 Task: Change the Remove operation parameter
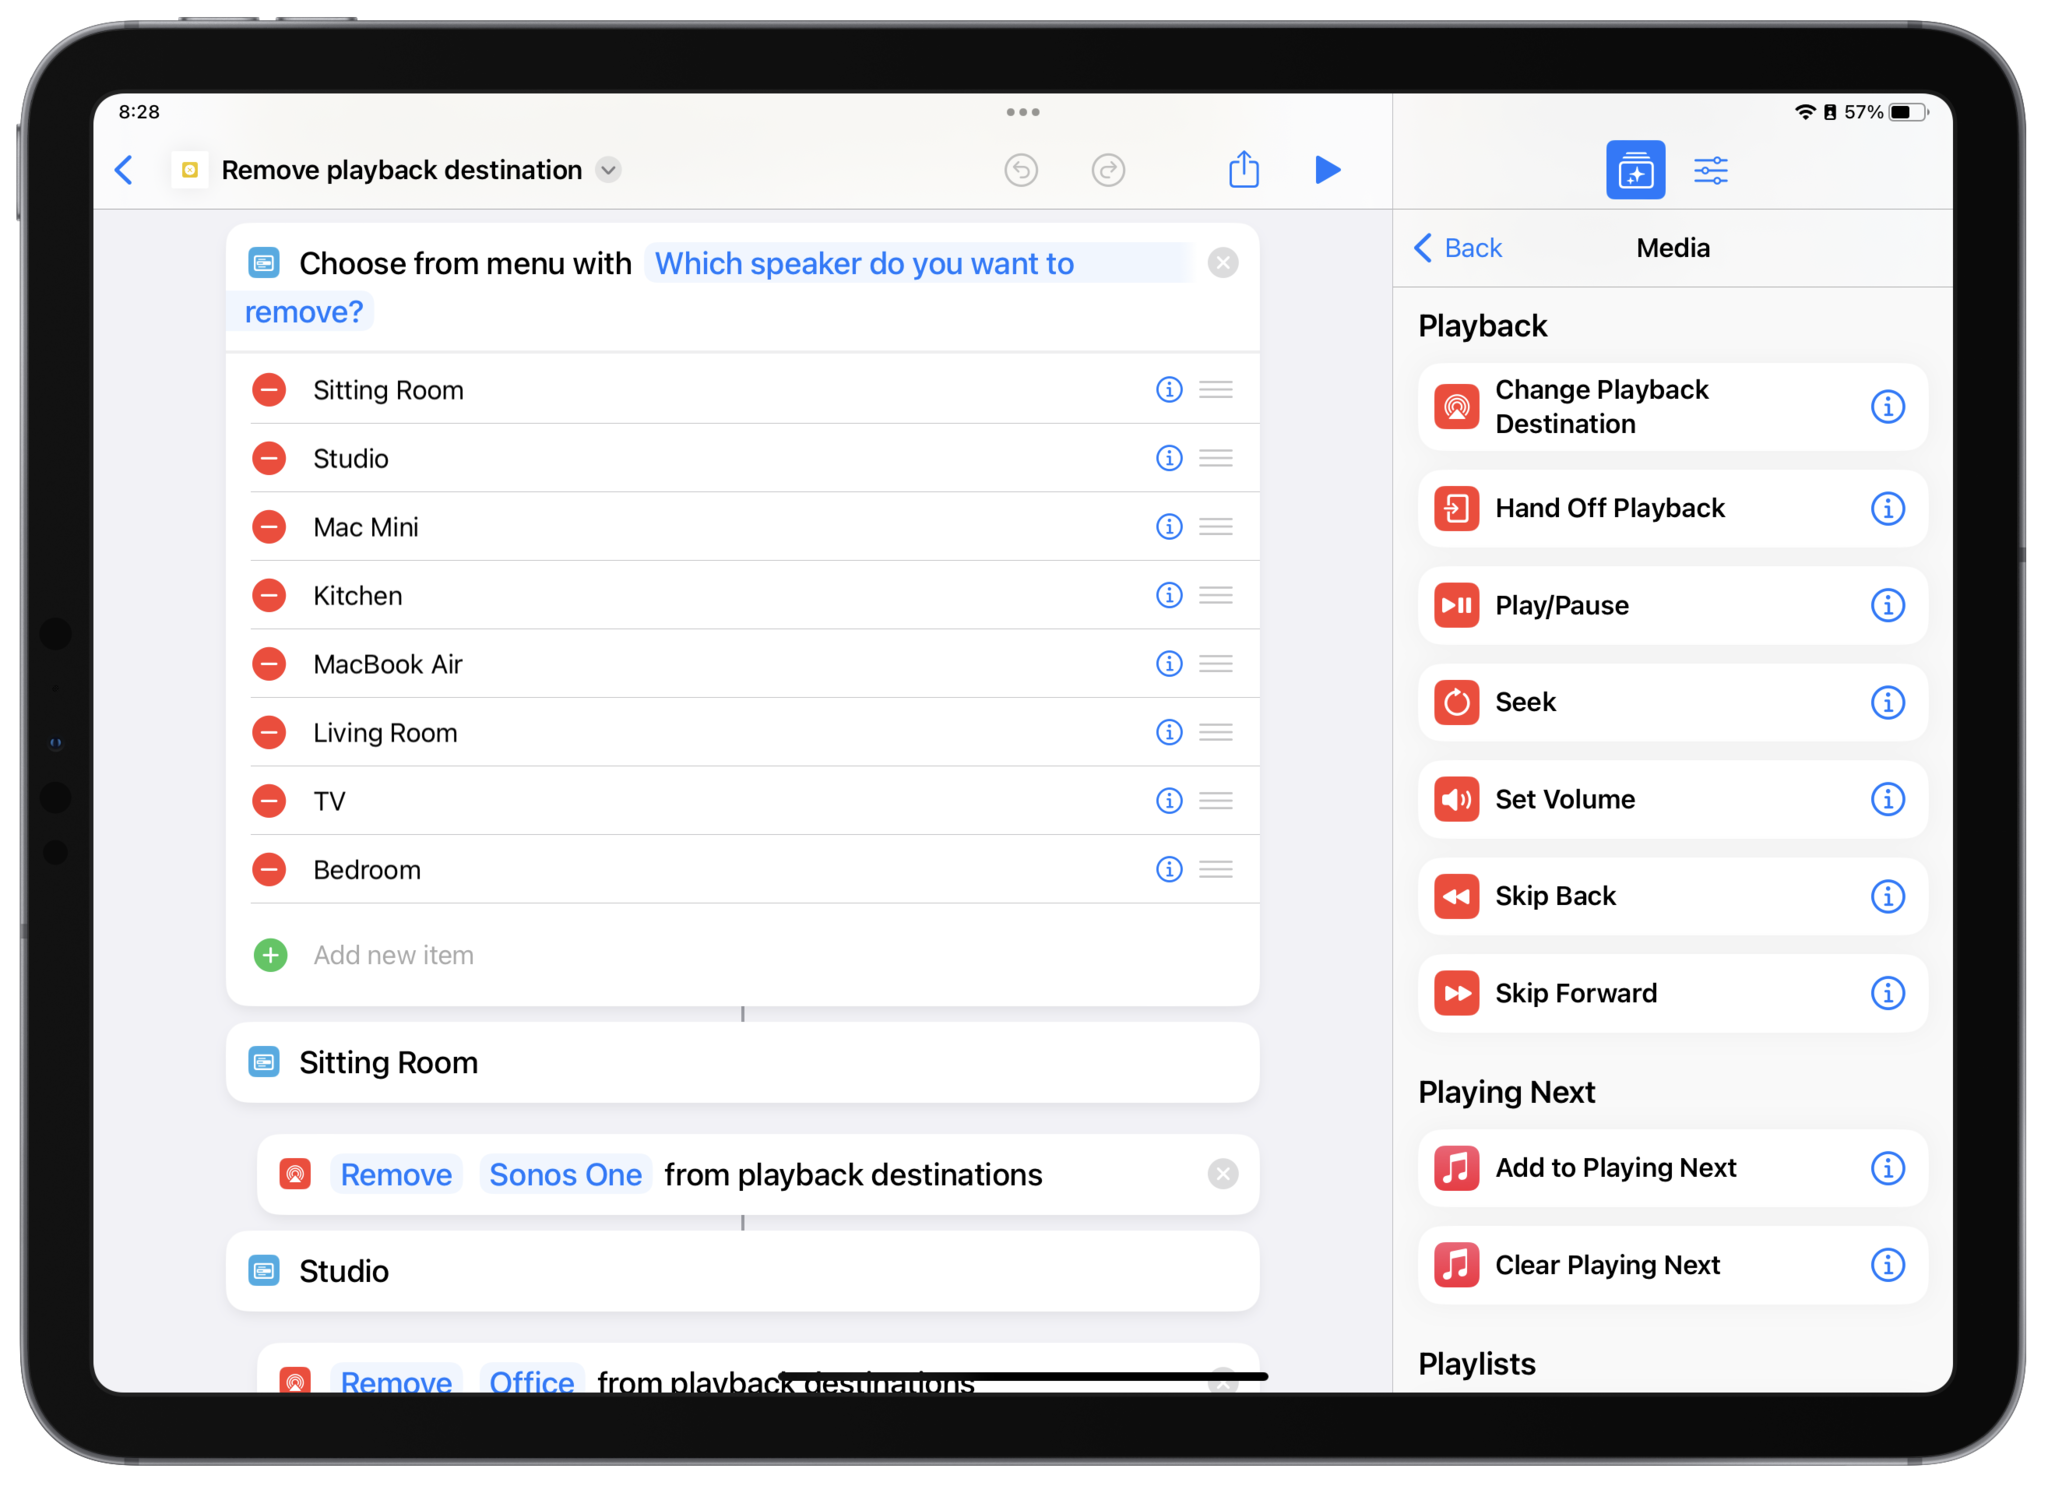coord(396,1174)
